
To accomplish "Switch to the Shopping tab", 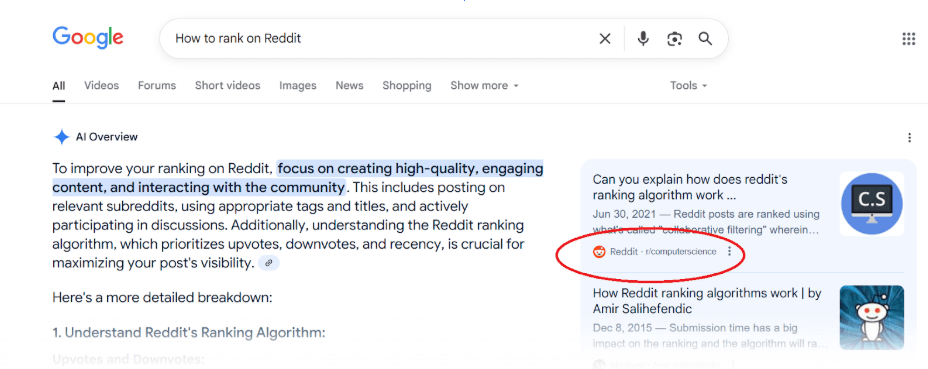I will [x=407, y=86].
